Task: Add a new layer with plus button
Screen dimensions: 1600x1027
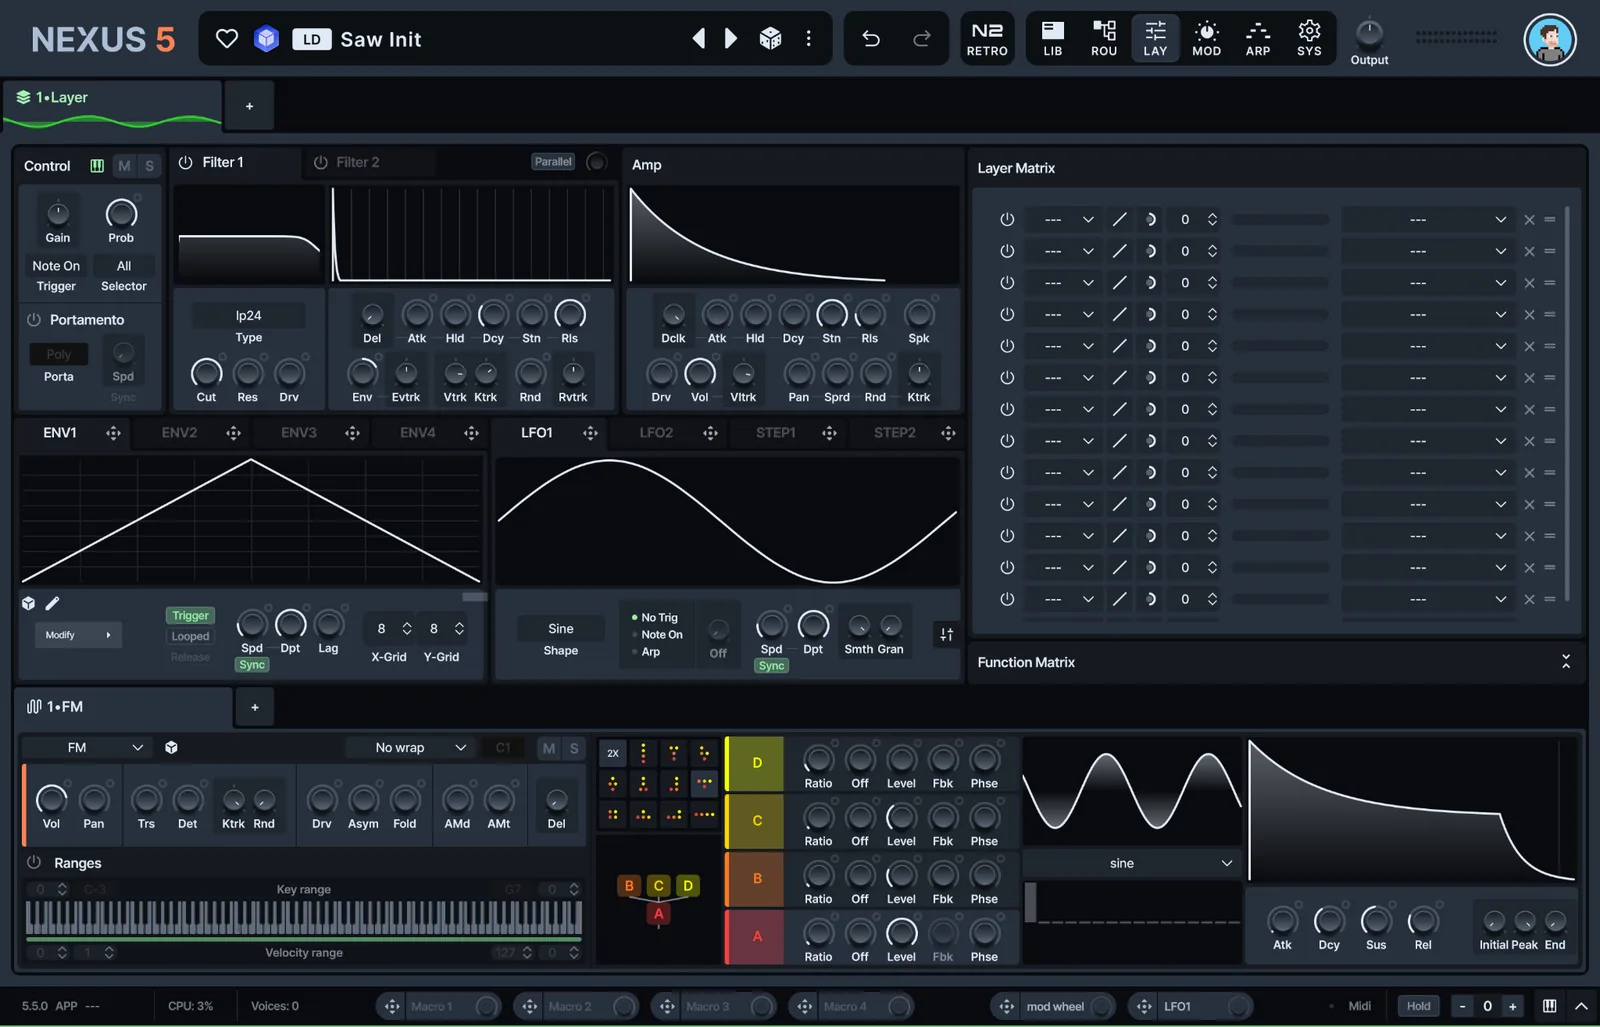Action: tap(249, 106)
